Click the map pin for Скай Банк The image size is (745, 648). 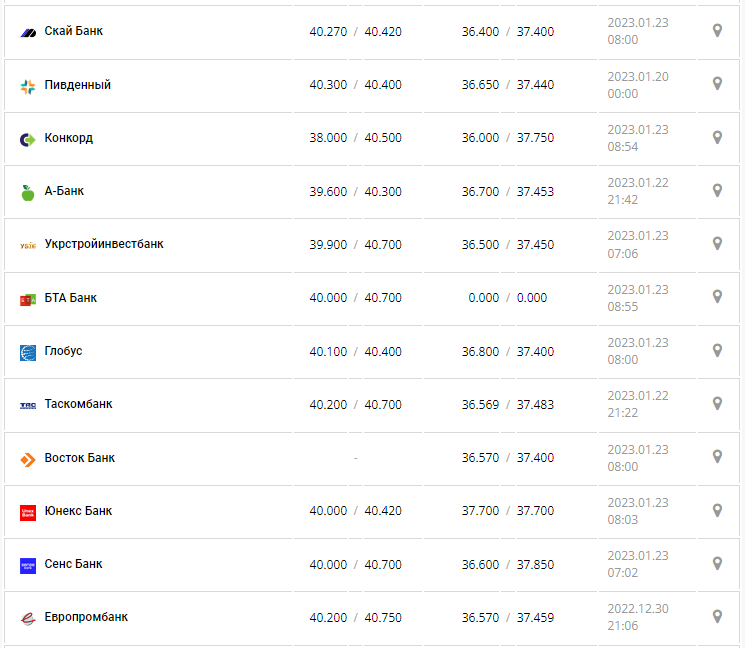[717, 31]
